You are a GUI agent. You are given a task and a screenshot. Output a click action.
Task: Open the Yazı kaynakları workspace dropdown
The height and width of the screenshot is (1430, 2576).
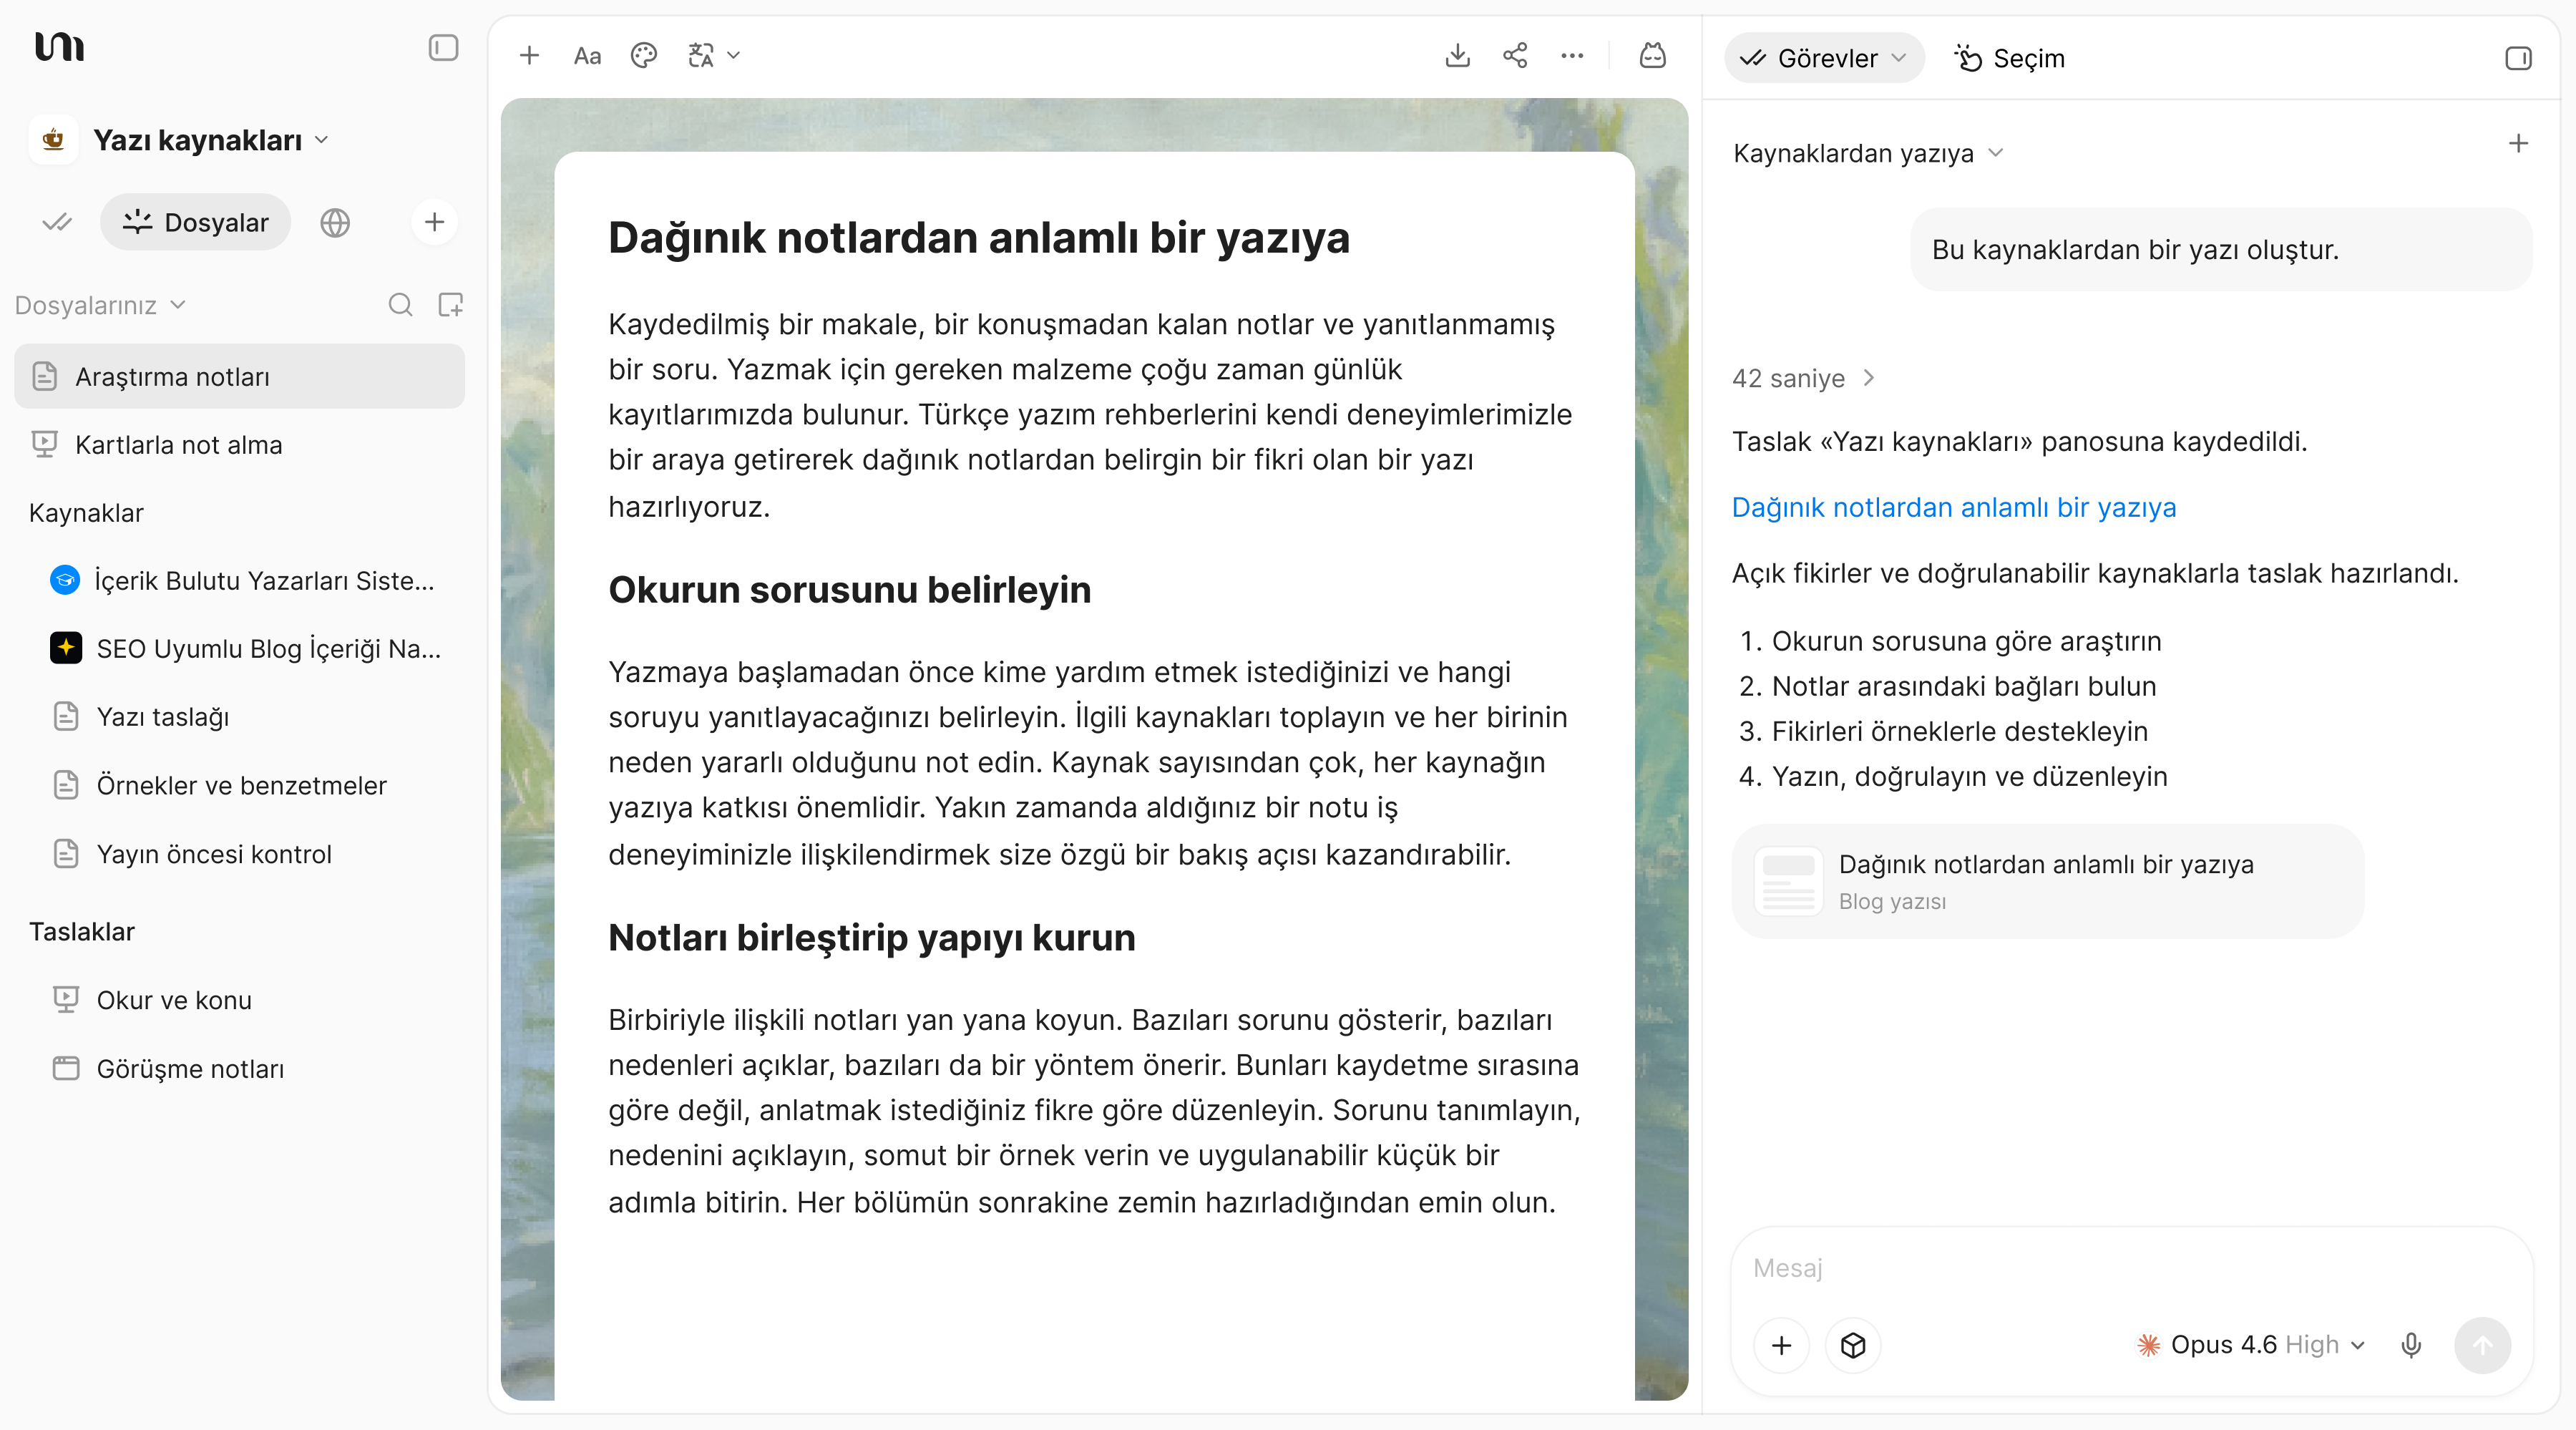coord(211,140)
